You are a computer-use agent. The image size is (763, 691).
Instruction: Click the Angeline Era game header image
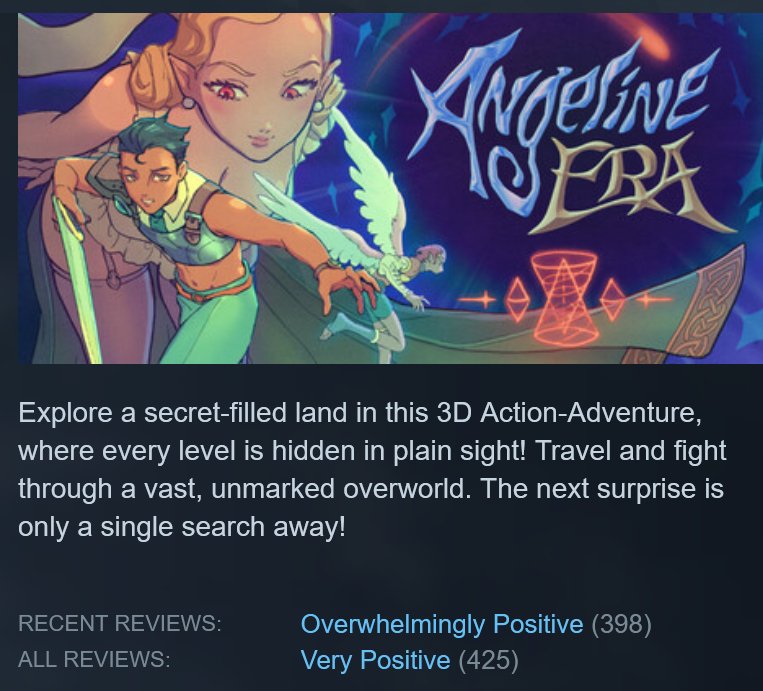390,188
